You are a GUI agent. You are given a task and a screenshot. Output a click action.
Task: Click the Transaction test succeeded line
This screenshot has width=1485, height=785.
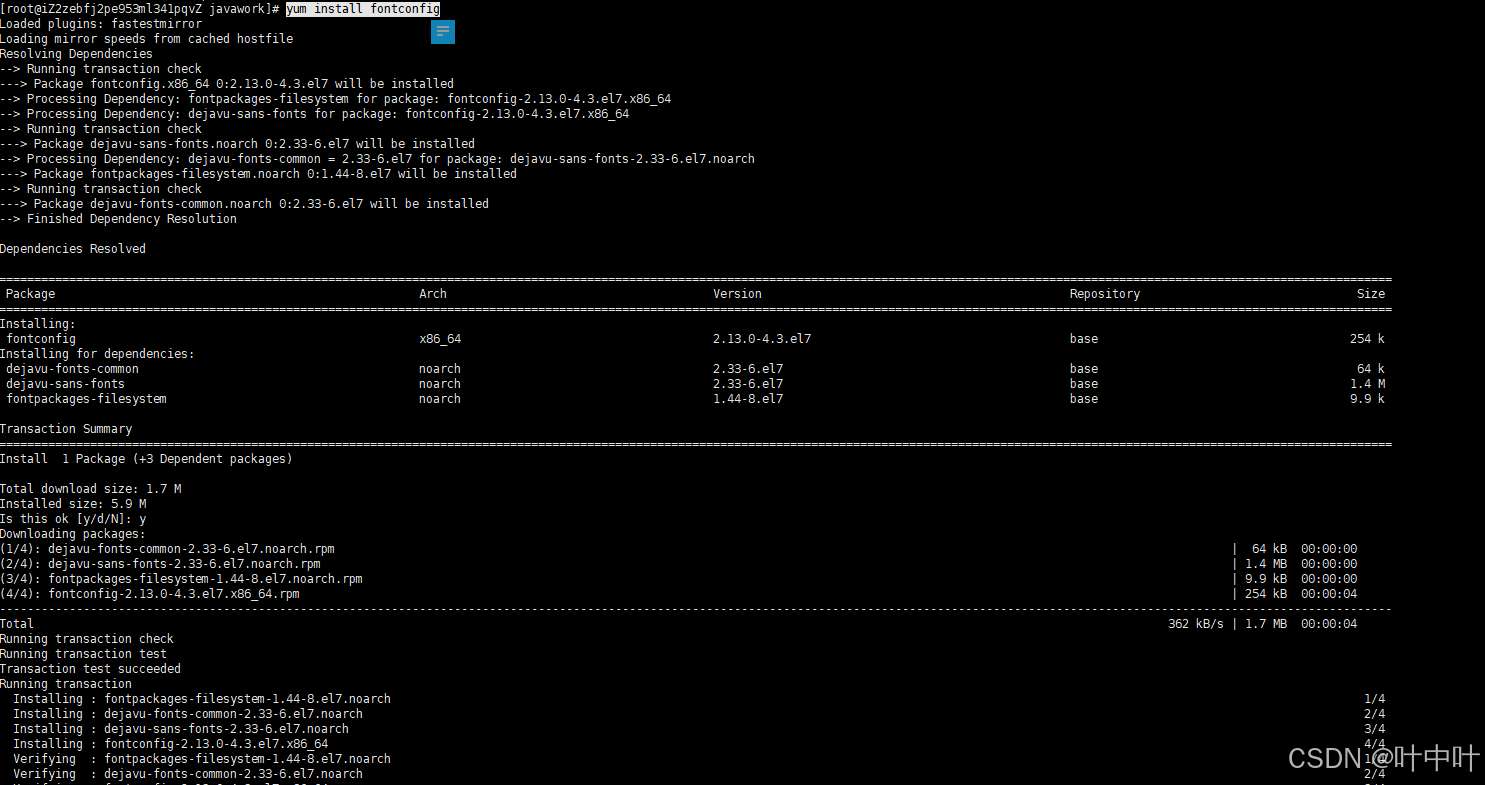click(91, 668)
